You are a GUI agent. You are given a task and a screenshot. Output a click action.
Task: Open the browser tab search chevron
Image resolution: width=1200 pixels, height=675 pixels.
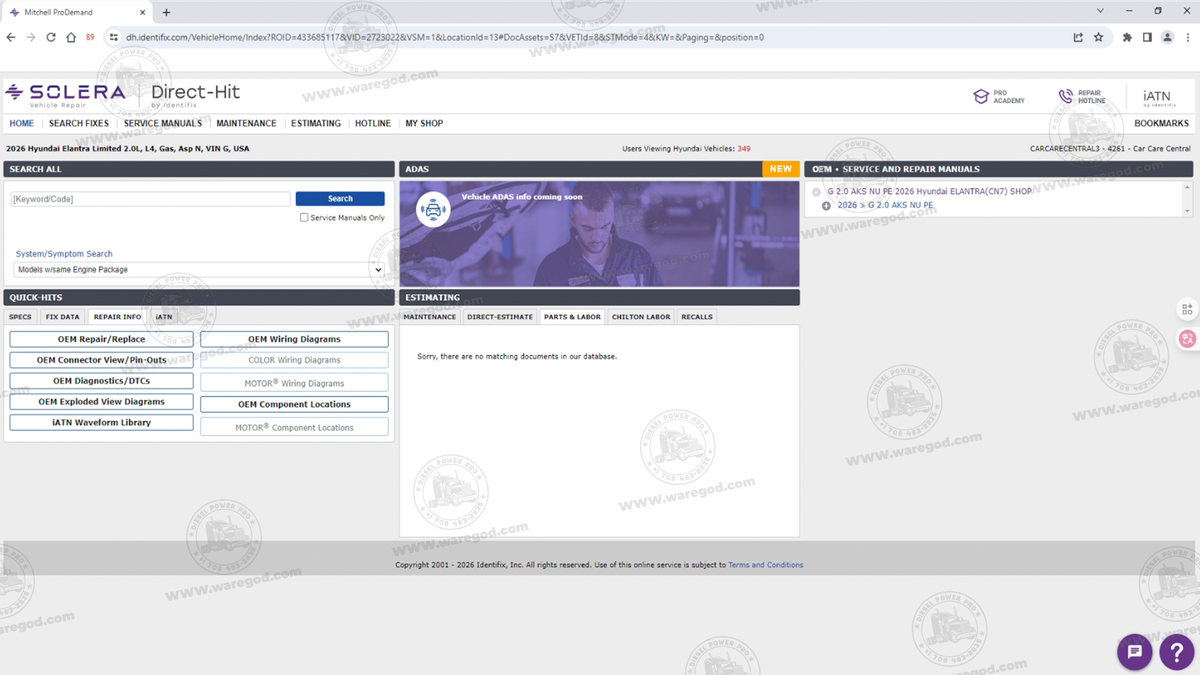coord(1101,11)
